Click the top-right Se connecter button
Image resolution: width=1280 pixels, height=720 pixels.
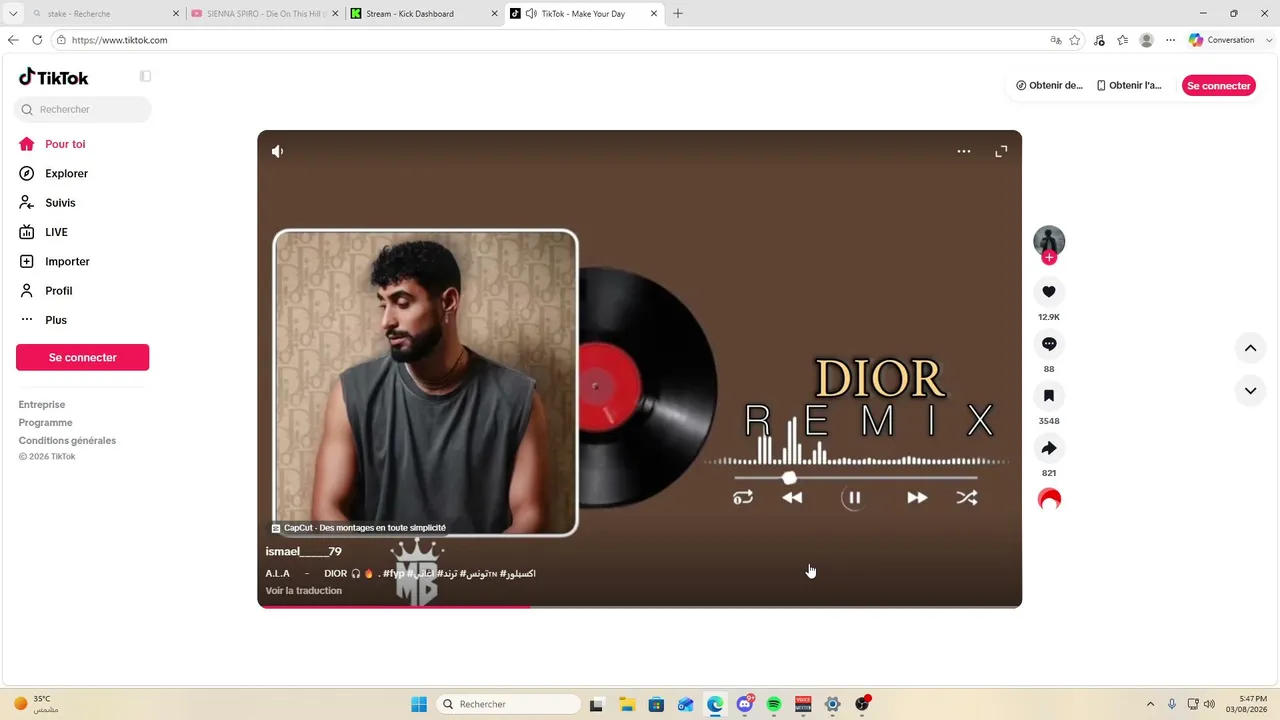pos(1219,86)
